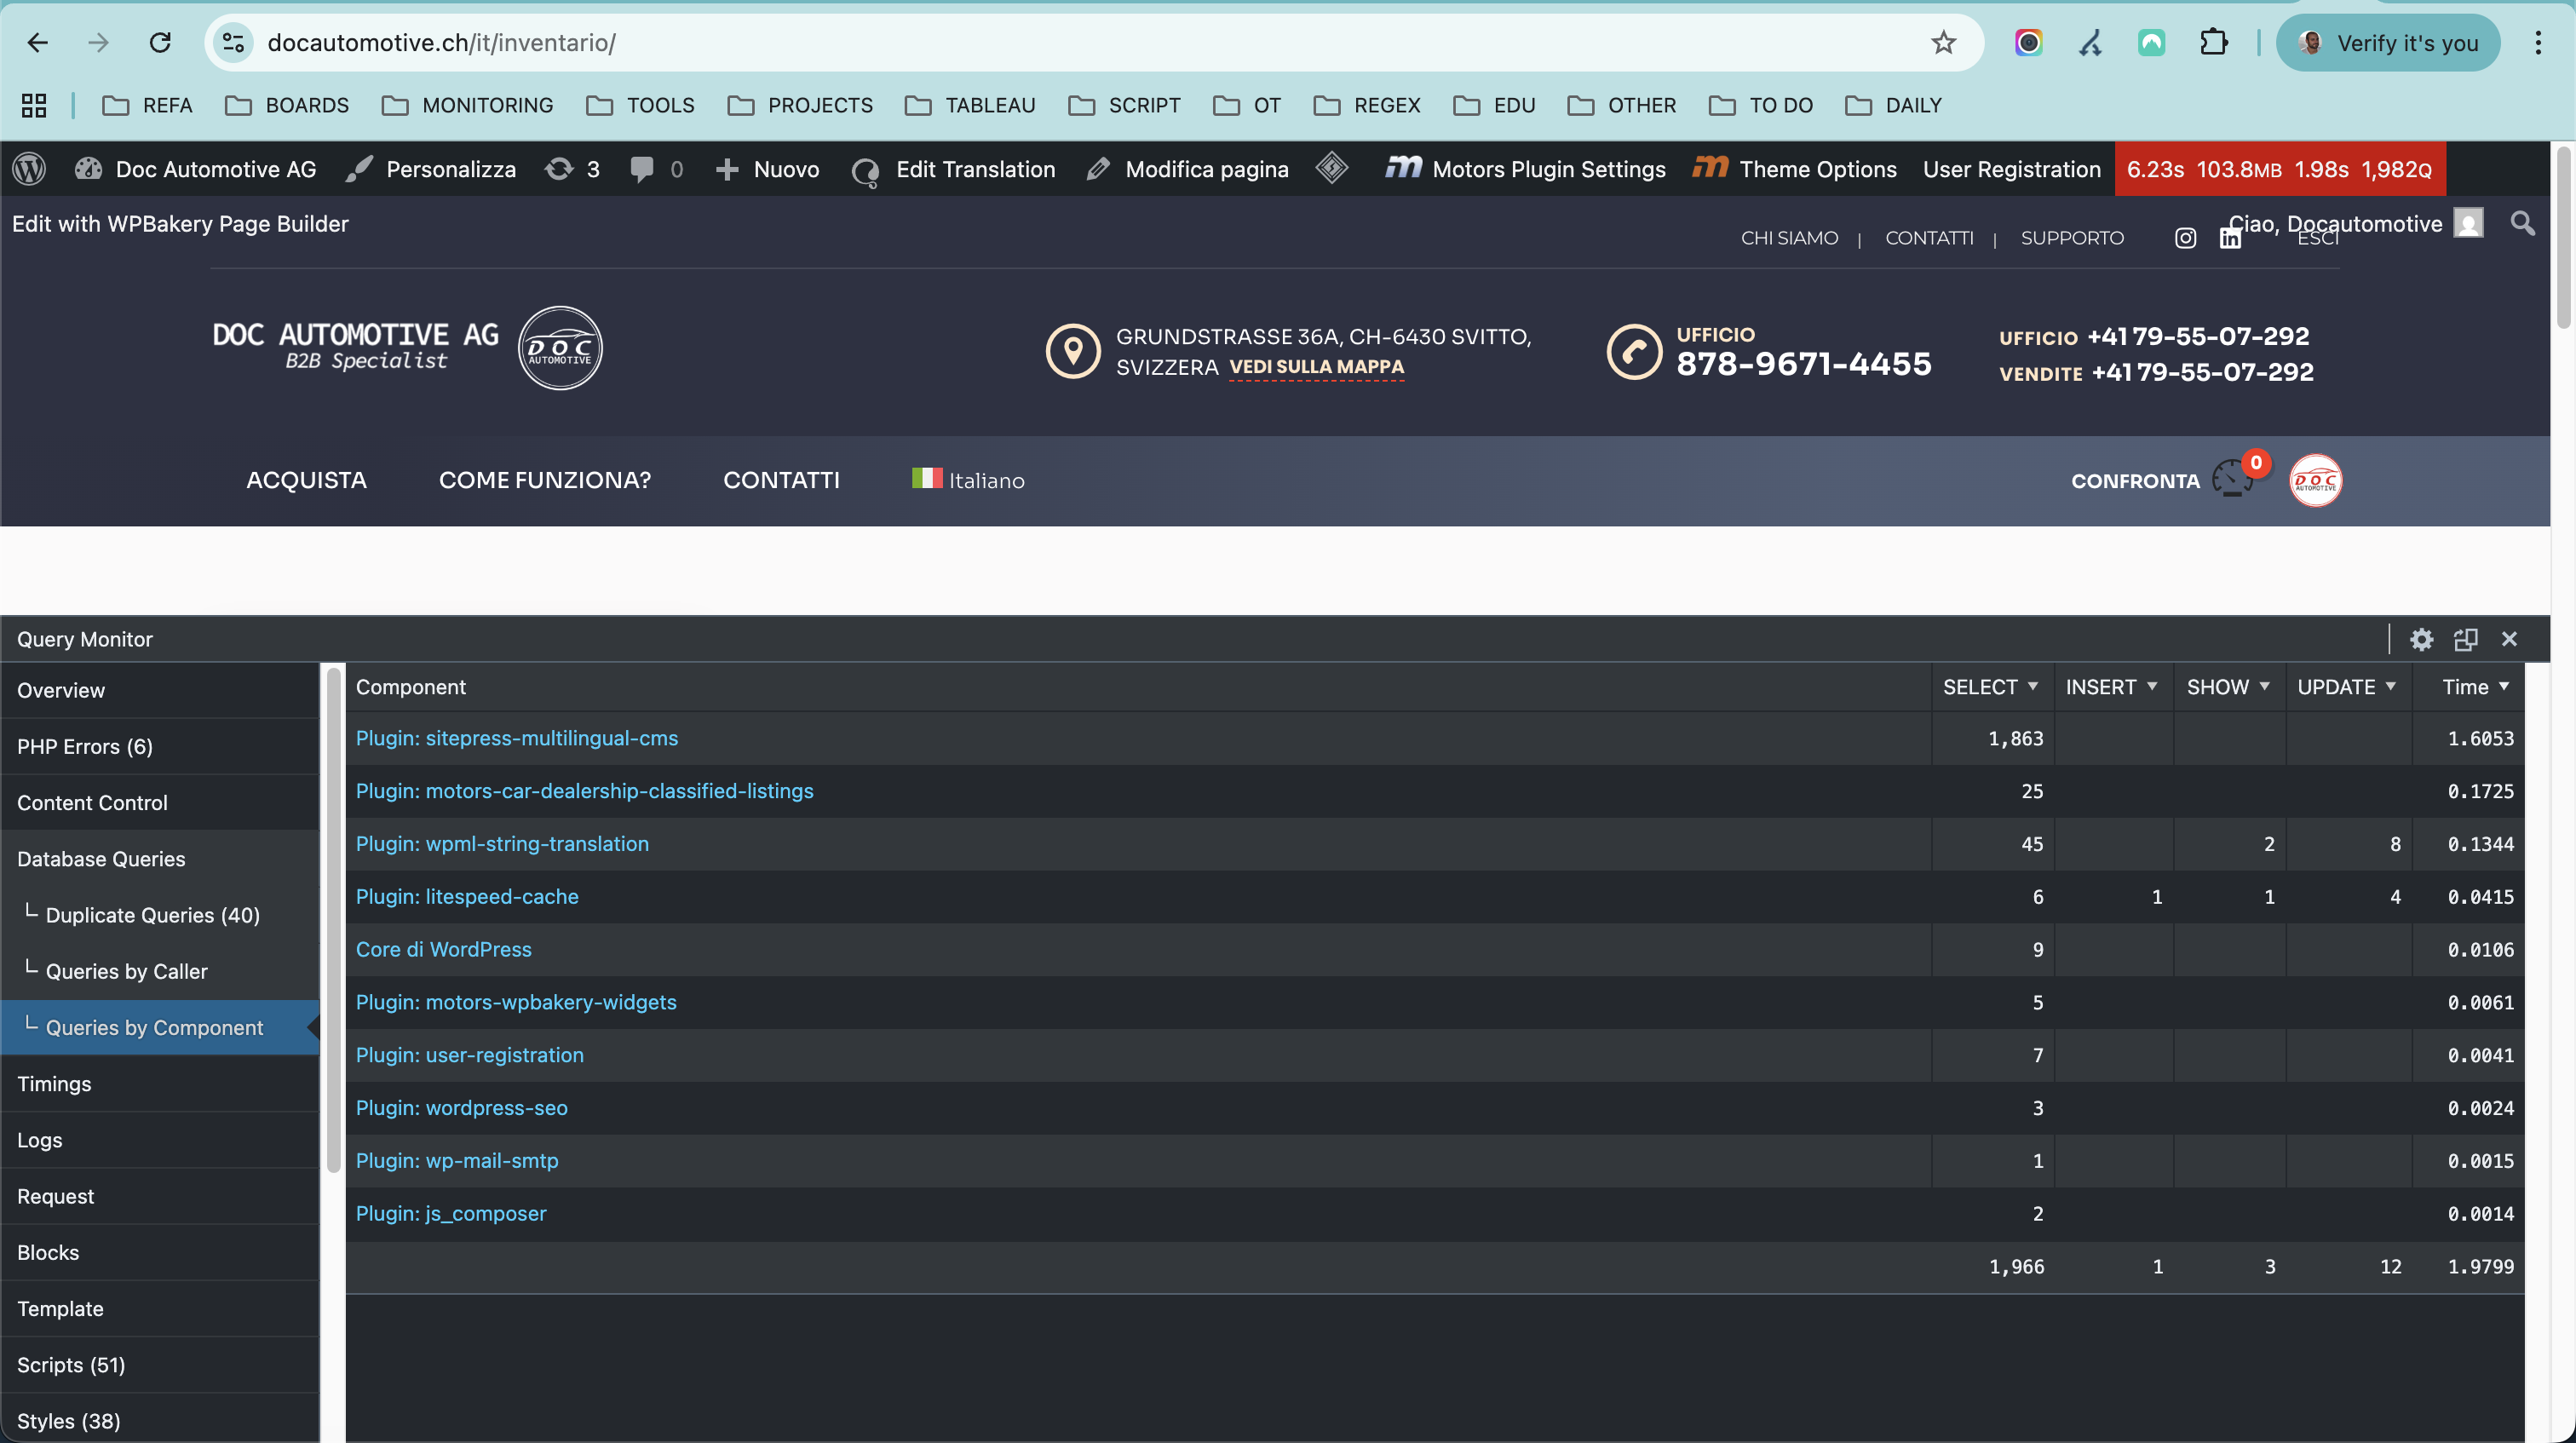Click Plugin: litespeed-cache link
Viewport: 2576px width, 1443px height.
(467, 897)
